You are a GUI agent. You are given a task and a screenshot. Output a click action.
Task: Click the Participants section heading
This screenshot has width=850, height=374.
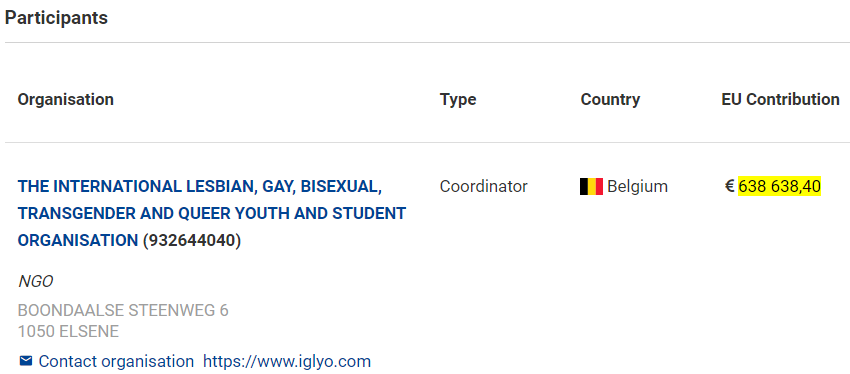(56, 18)
